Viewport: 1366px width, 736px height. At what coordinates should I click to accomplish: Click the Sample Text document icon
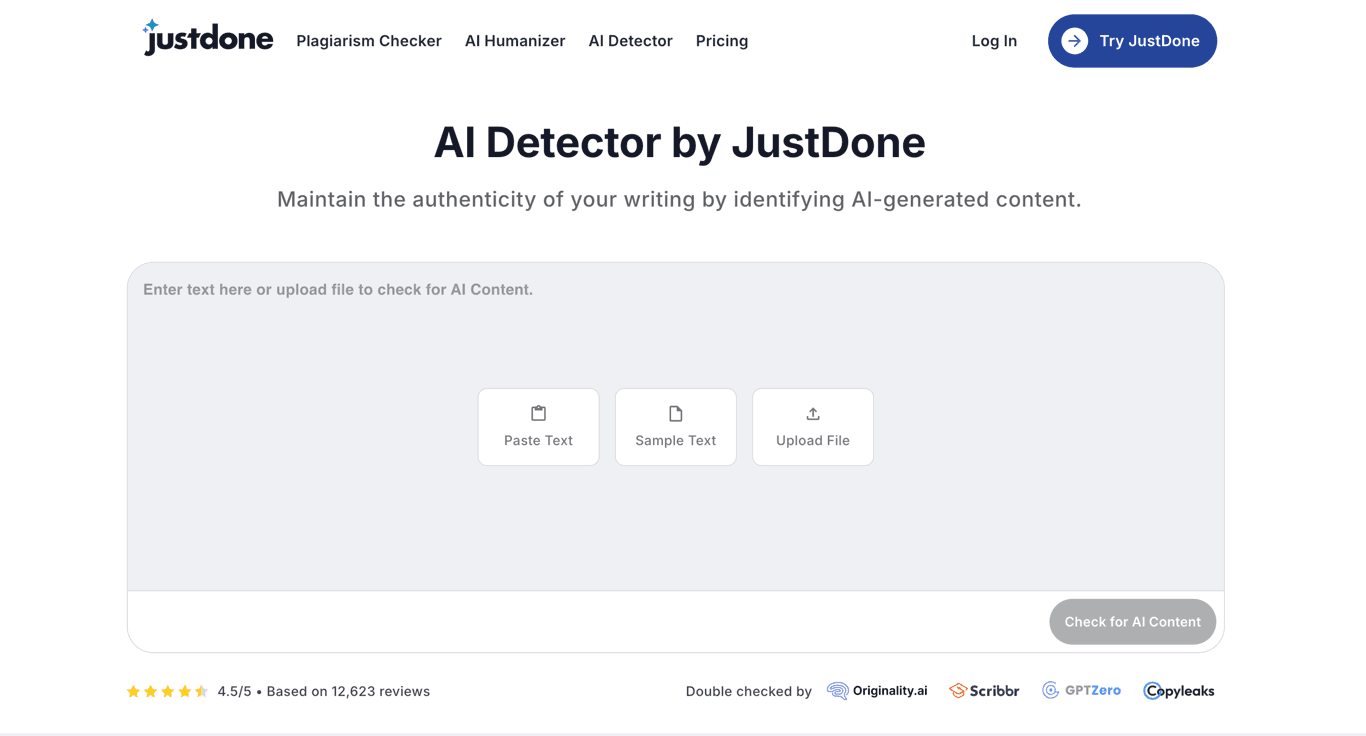[675, 412]
